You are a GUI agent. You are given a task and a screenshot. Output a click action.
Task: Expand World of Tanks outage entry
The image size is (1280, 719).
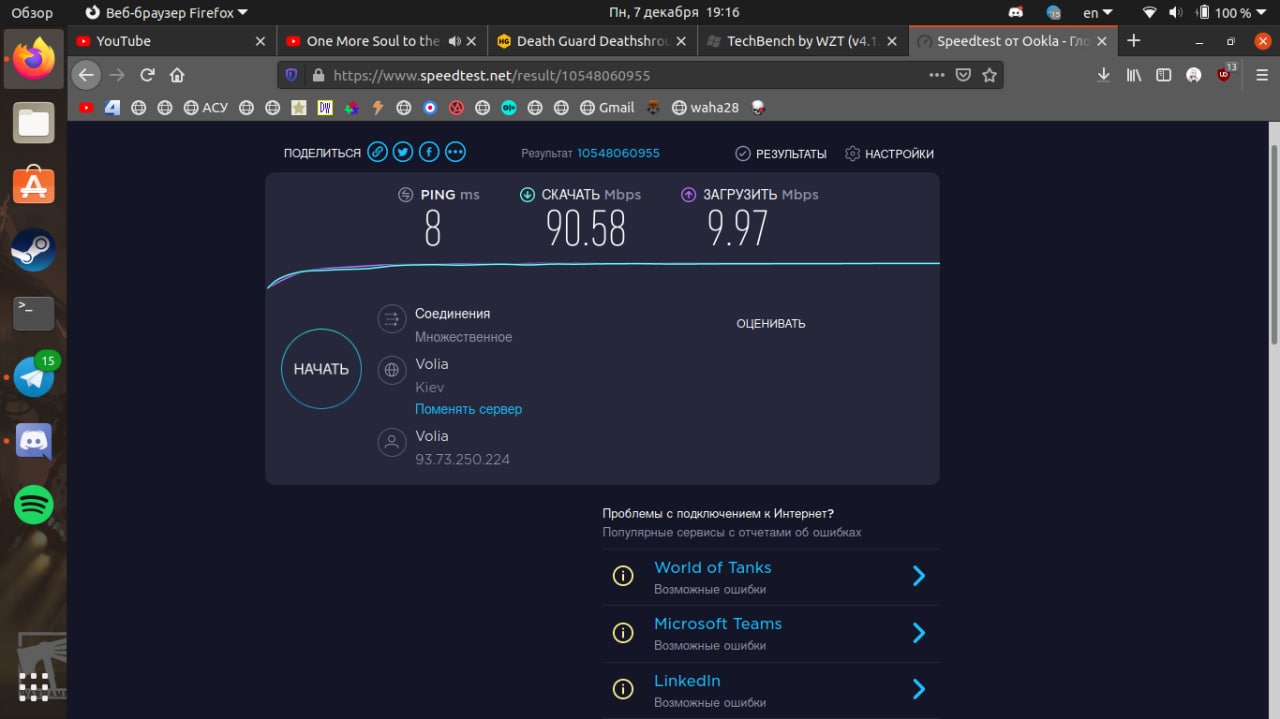tap(919, 576)
